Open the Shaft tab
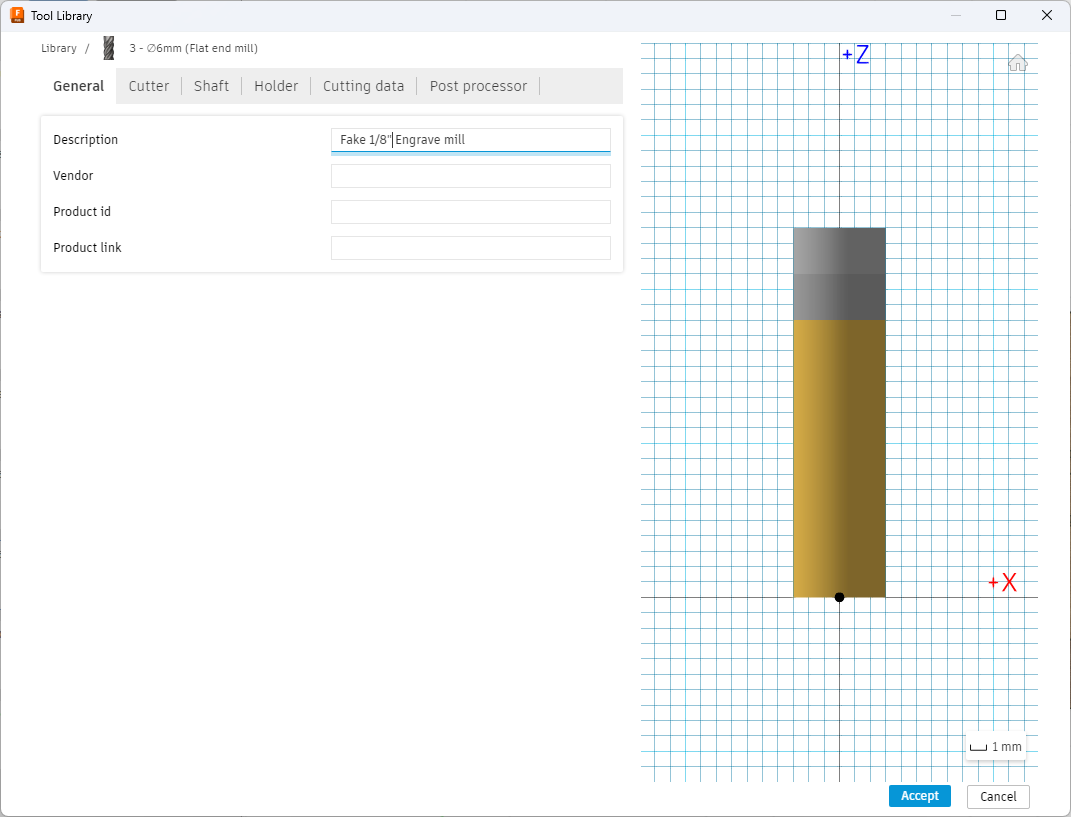 [x=211, y=86]
